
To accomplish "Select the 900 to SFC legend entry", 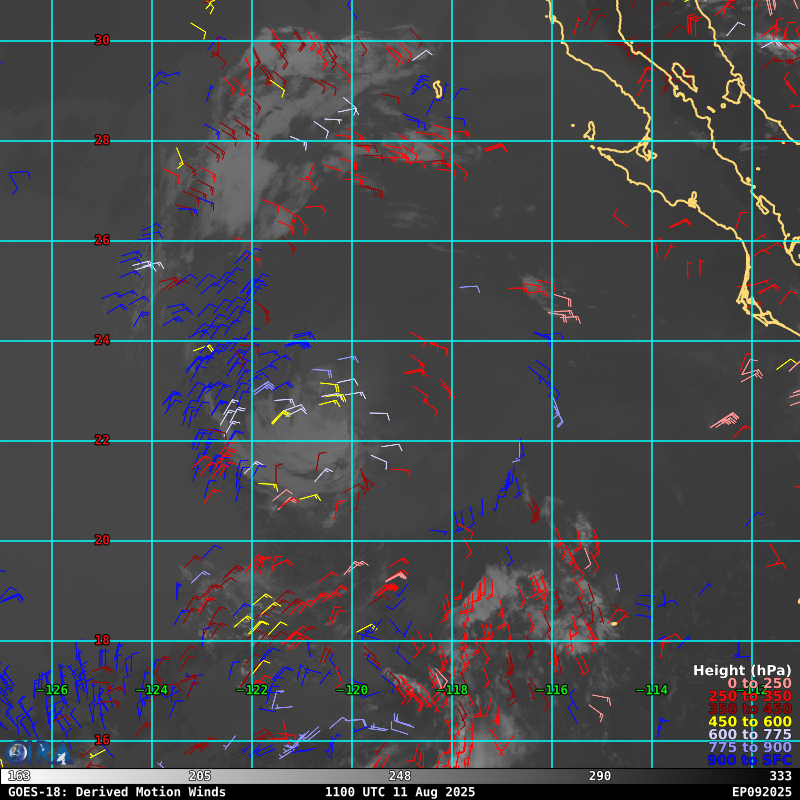I will [x=750, y=761].
